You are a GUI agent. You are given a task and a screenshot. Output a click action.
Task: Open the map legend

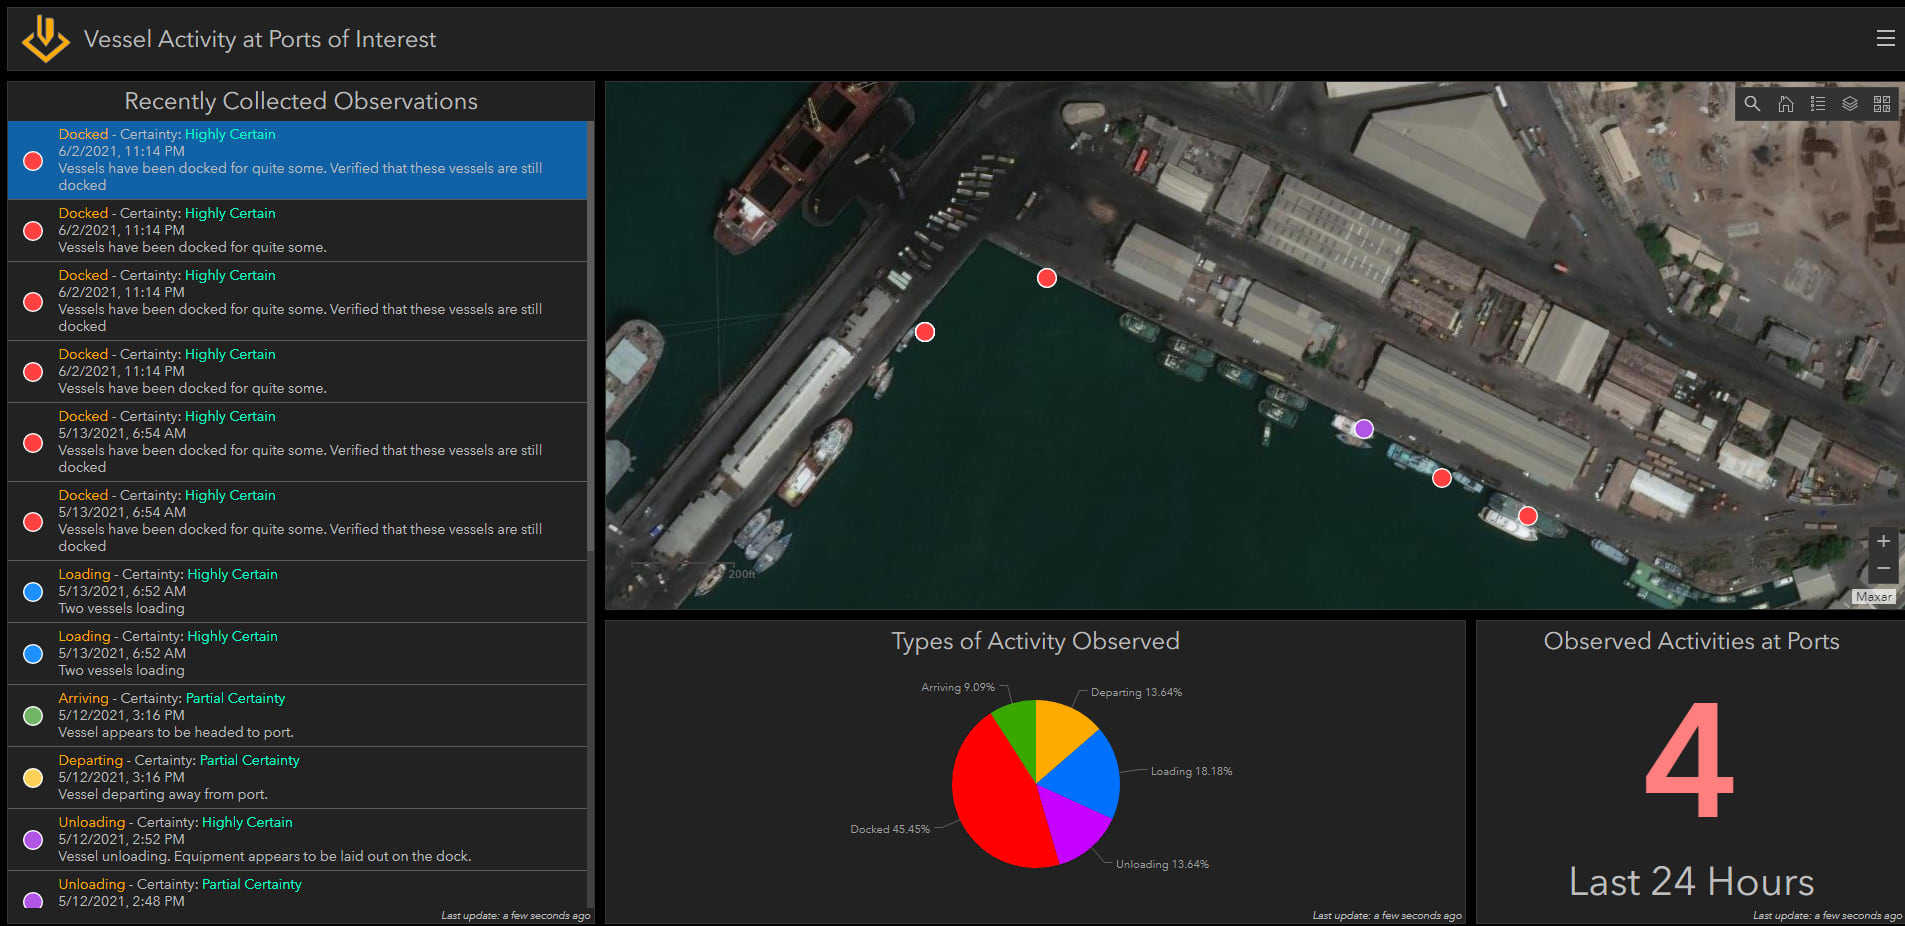pyautogui.click(x=1817, y=104)
